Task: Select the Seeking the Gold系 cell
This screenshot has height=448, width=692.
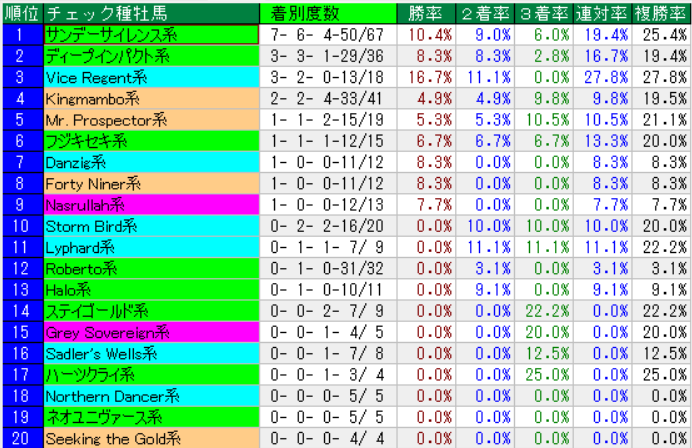Action: (151, 438)
